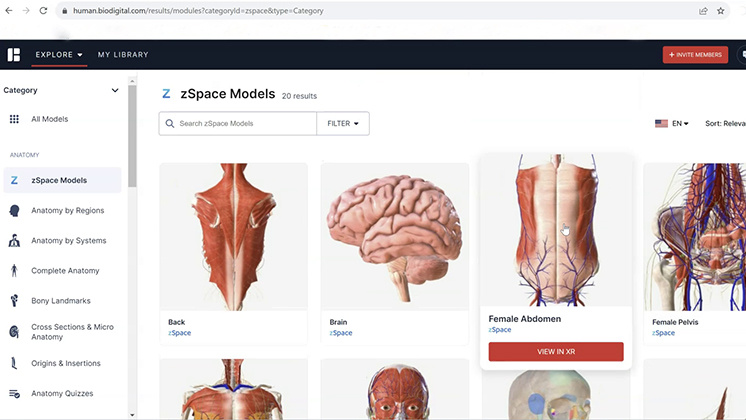Screen dimensions: 746x420
Task: Reload the page with refresh icon
Action: pyautogui.click(x=43, y=10)
